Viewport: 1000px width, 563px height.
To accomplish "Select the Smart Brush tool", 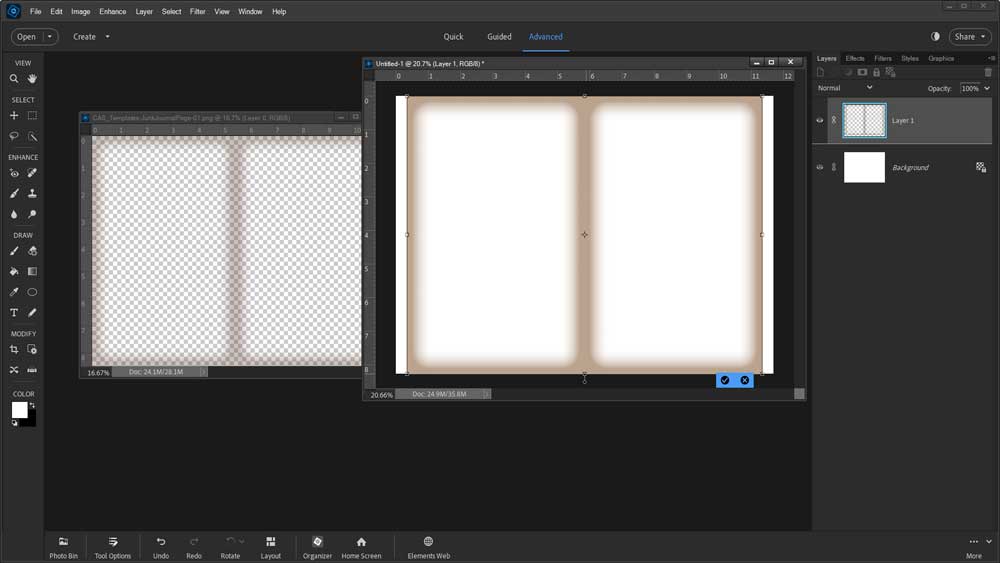I will 14,193.
